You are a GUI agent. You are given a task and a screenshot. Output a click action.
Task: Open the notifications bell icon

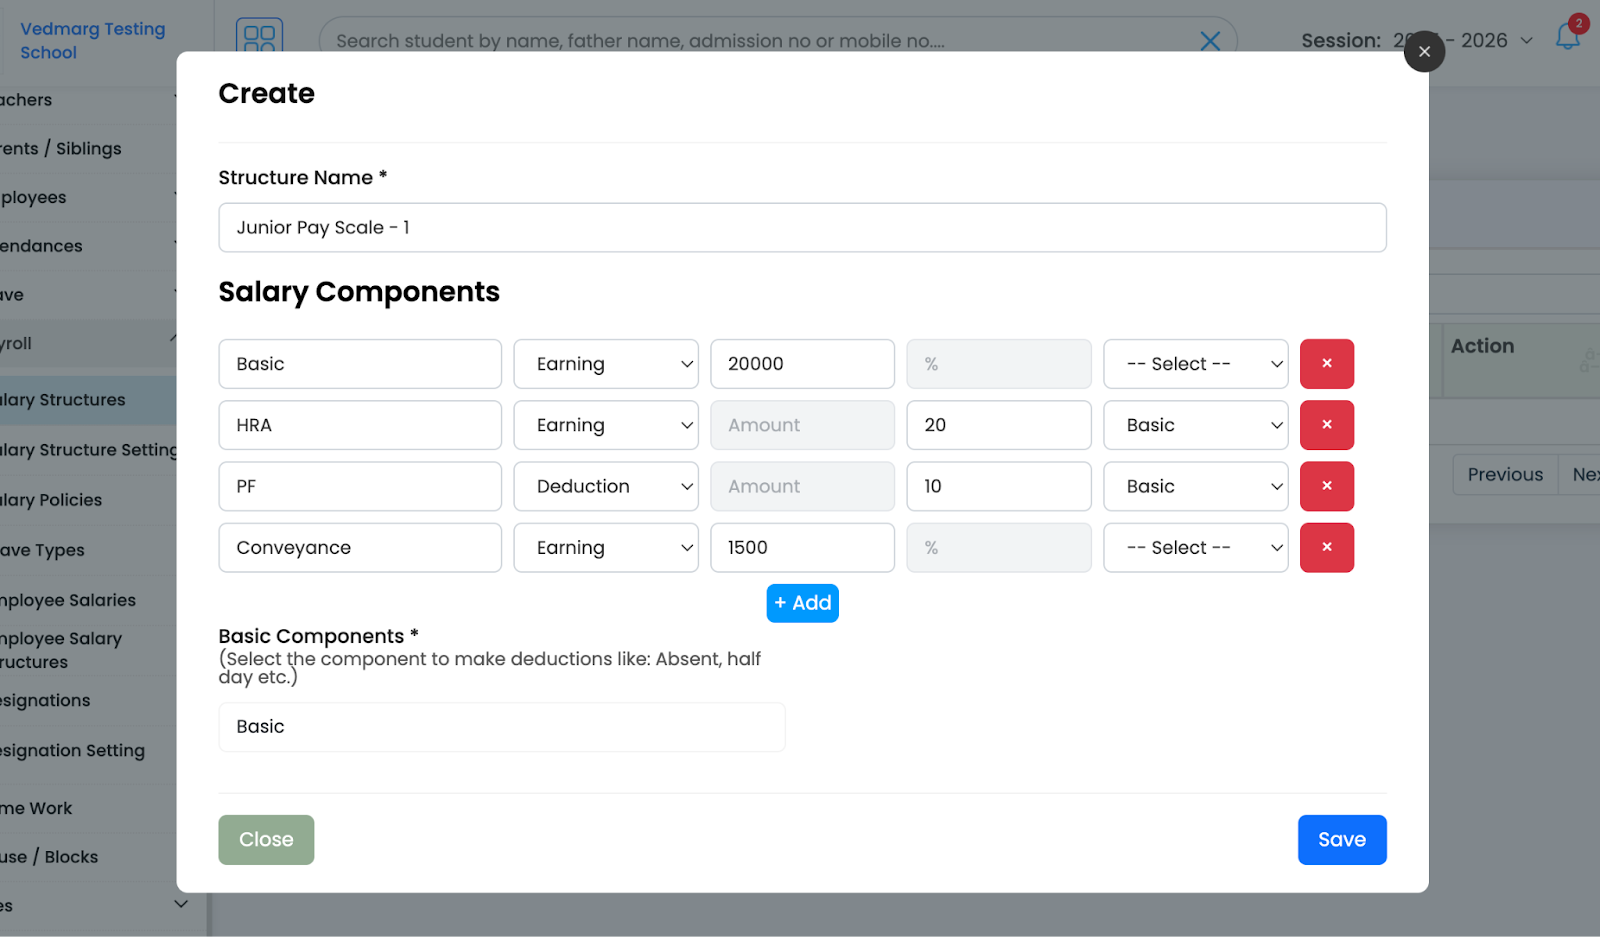tap(1567, 40)
